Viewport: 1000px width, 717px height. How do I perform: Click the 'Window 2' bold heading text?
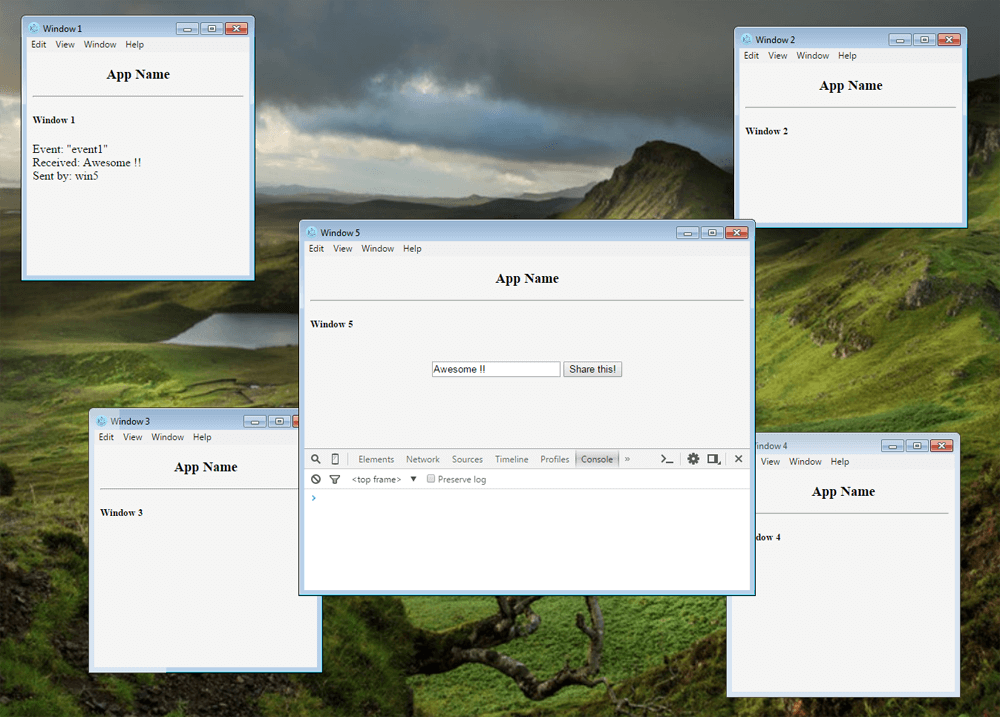point(767,131)
